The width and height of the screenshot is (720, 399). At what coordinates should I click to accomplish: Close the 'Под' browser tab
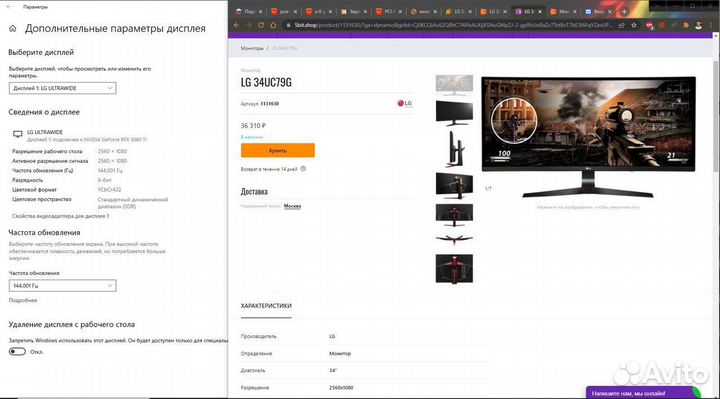click(260, 11)
